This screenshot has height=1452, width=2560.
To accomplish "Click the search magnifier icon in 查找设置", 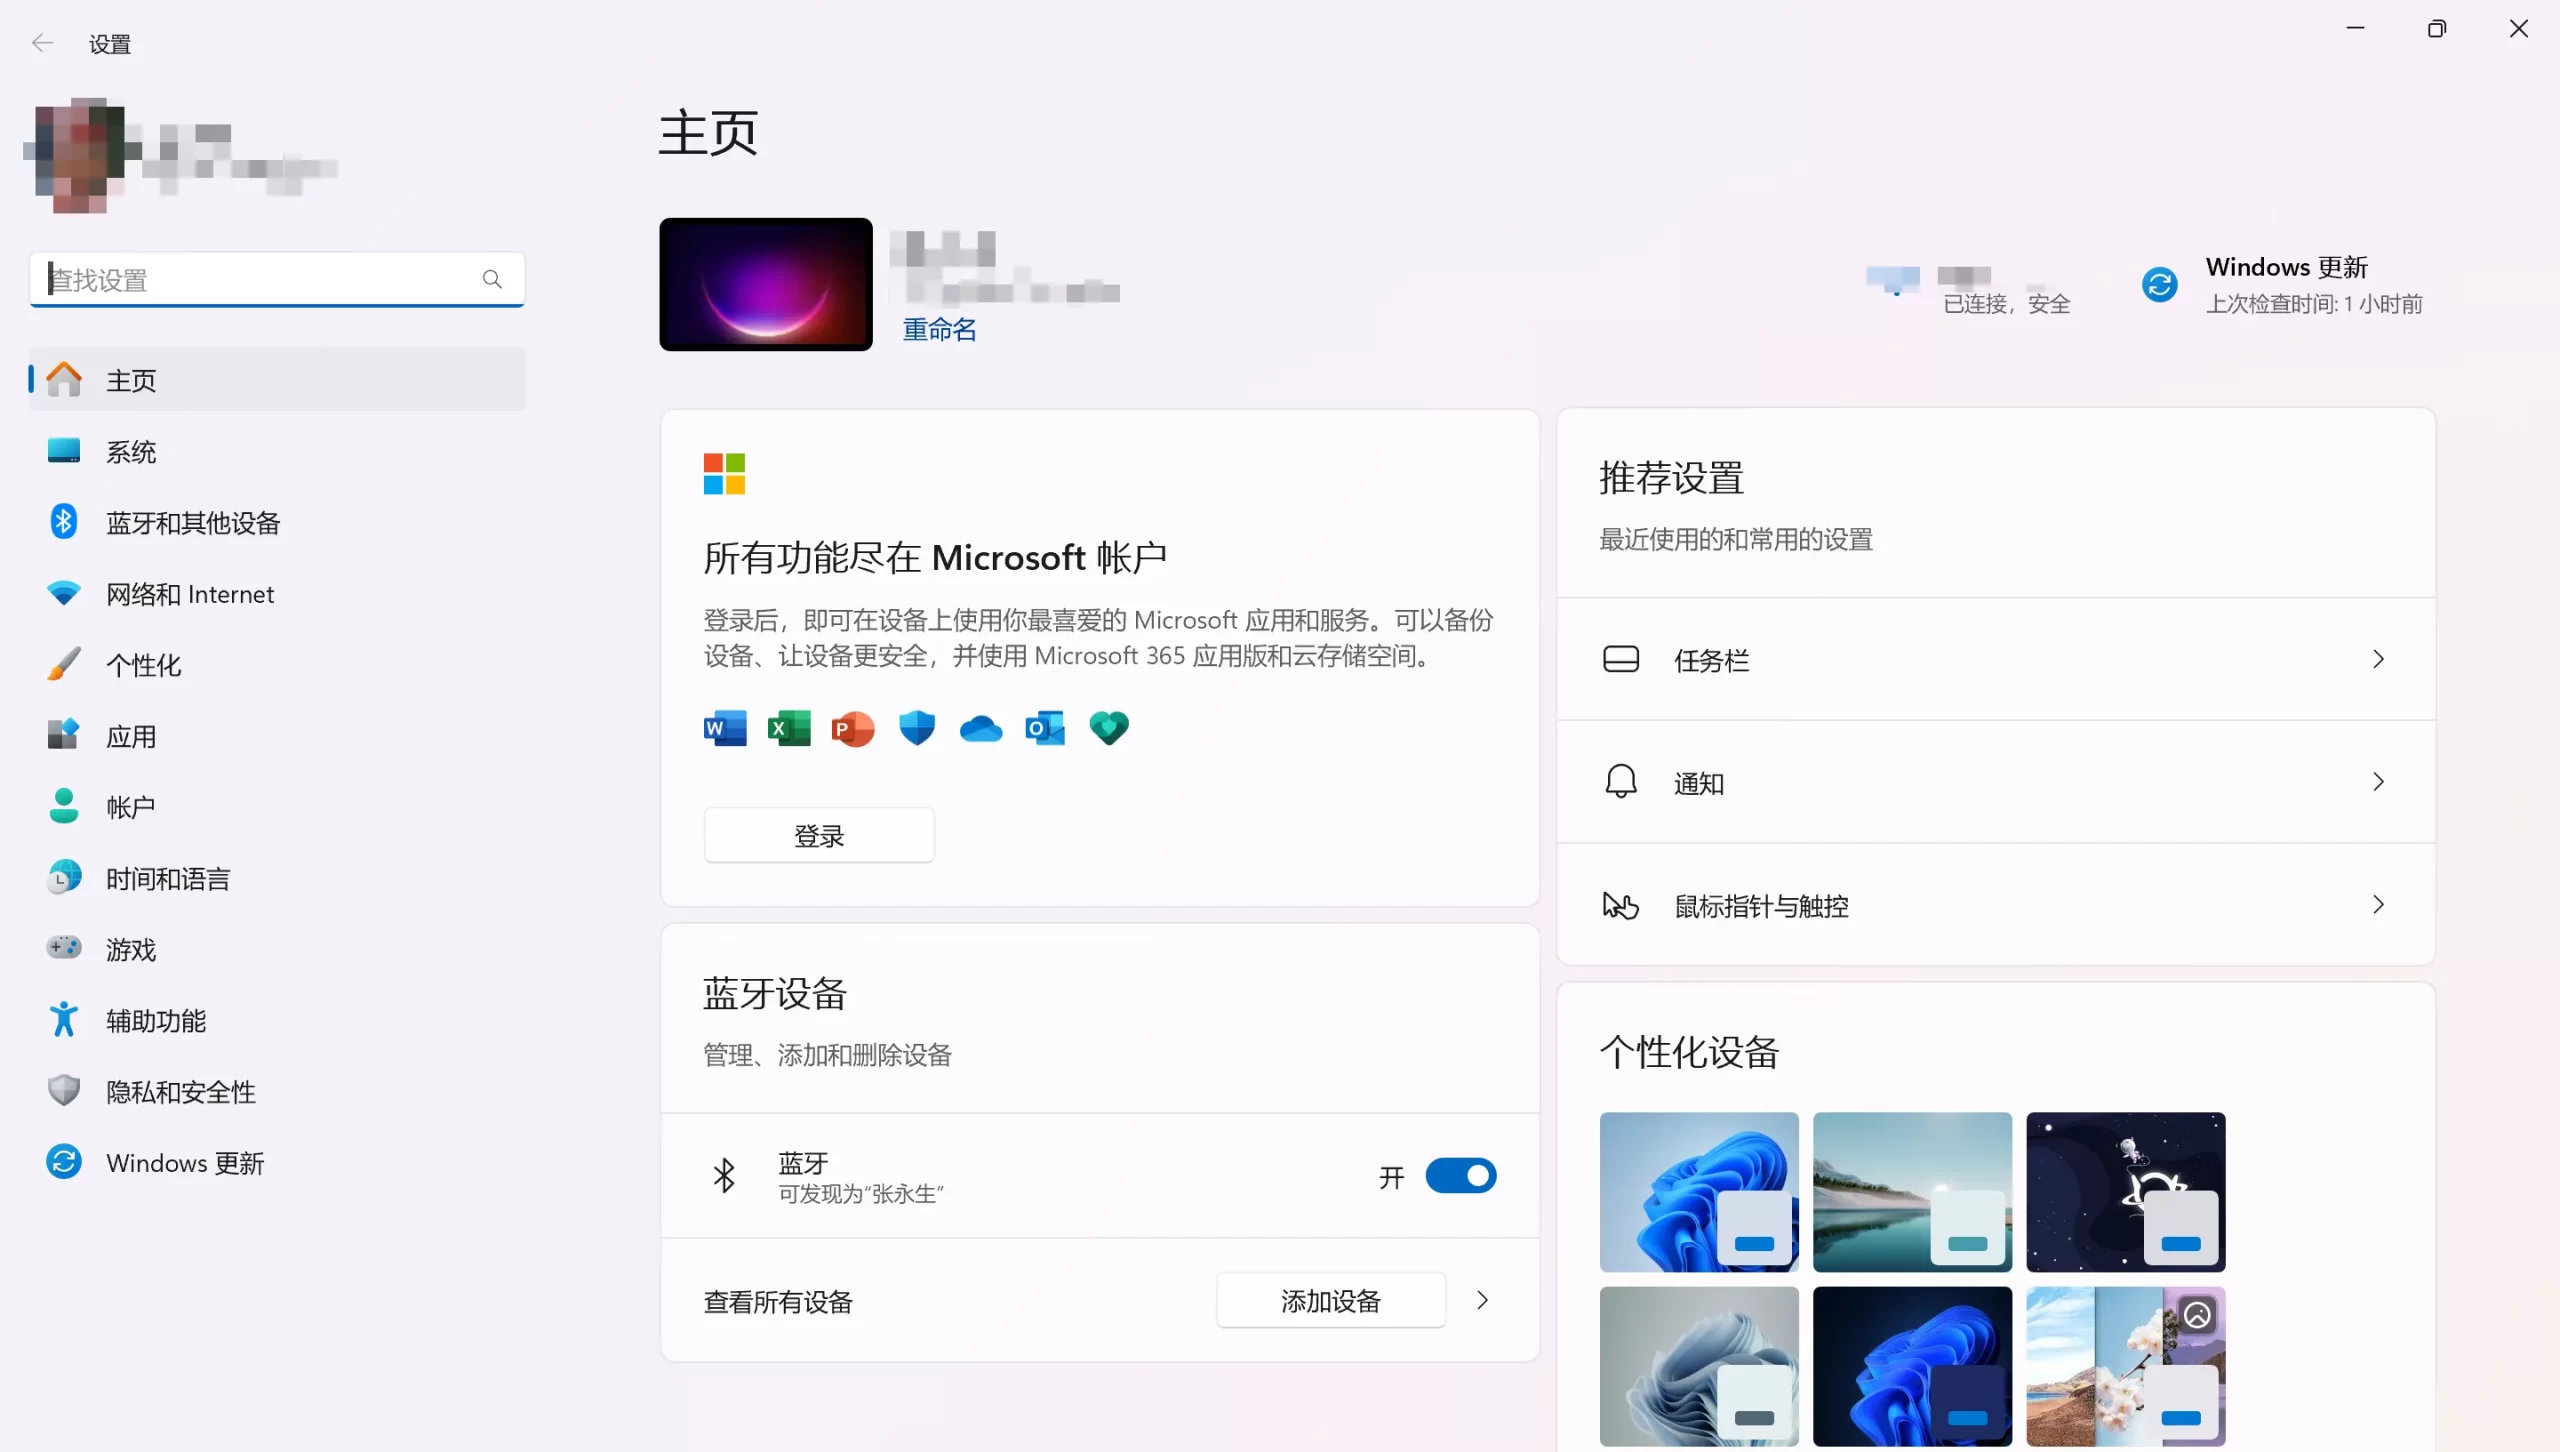I will (x=492, y=279).
